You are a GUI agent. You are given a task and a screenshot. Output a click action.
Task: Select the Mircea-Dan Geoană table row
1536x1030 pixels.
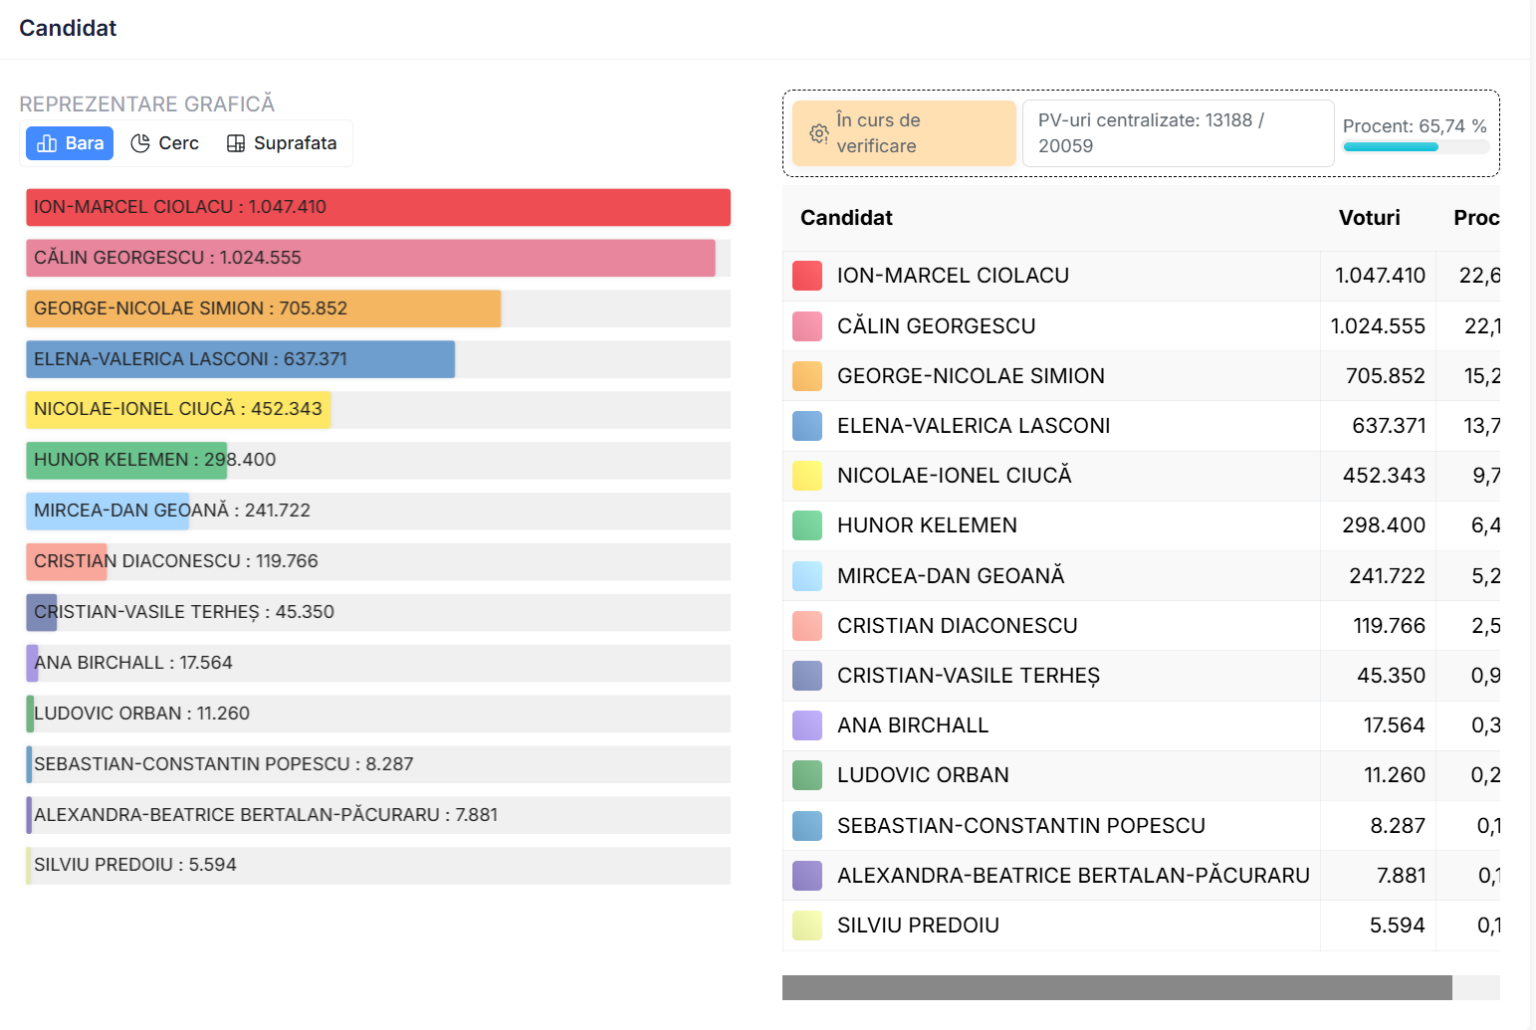[x=1050, y=576]
